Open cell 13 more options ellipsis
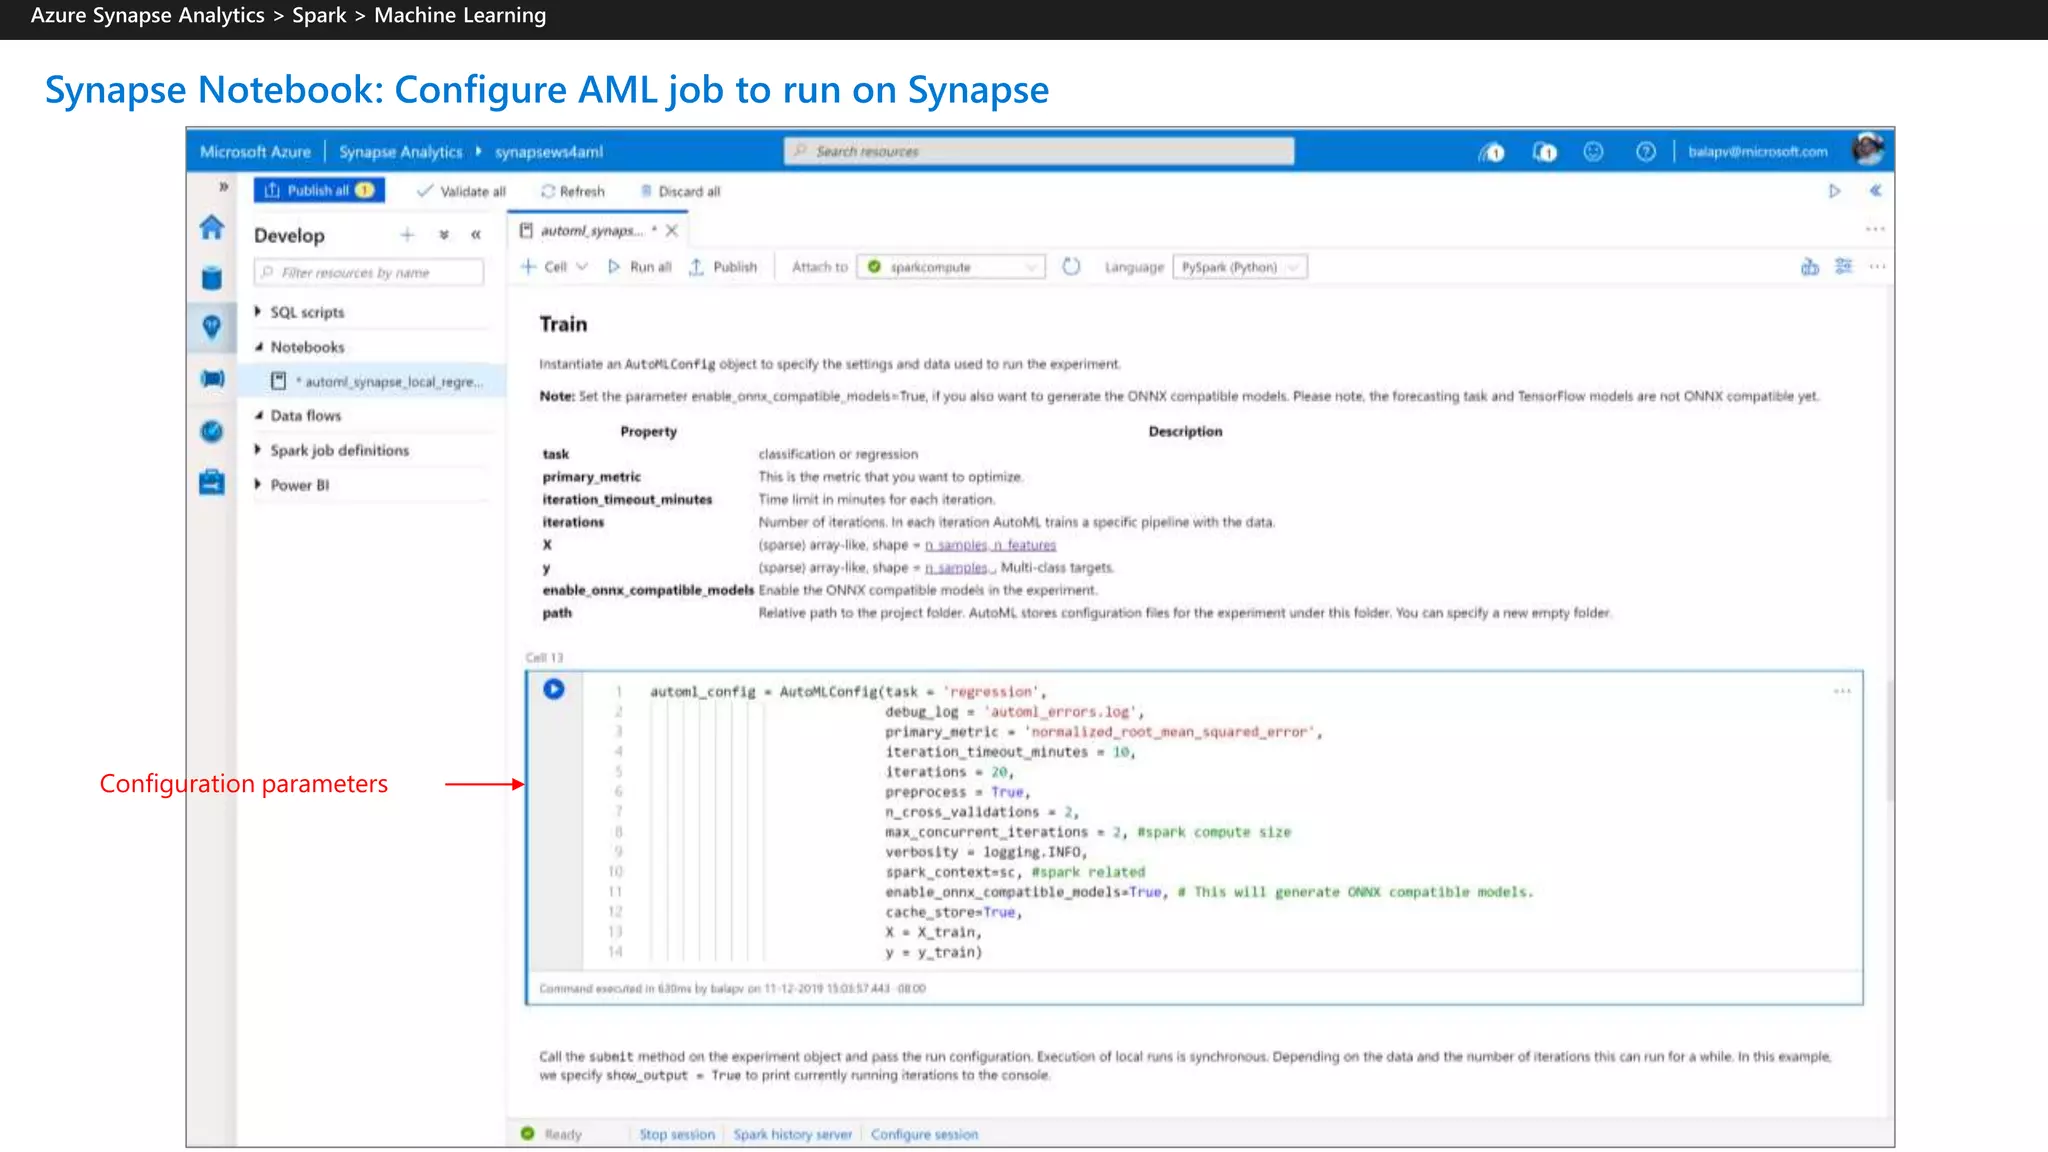 pyautogui.click(x=1842, y=691)
